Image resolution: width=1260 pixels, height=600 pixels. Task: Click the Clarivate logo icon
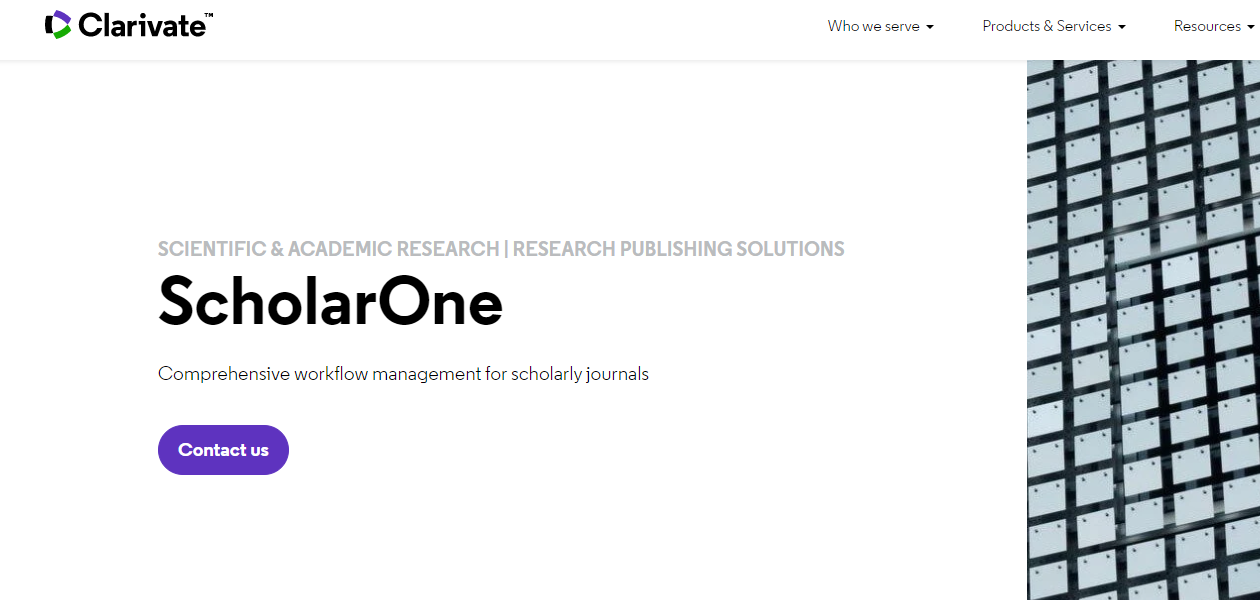point(58,25)
